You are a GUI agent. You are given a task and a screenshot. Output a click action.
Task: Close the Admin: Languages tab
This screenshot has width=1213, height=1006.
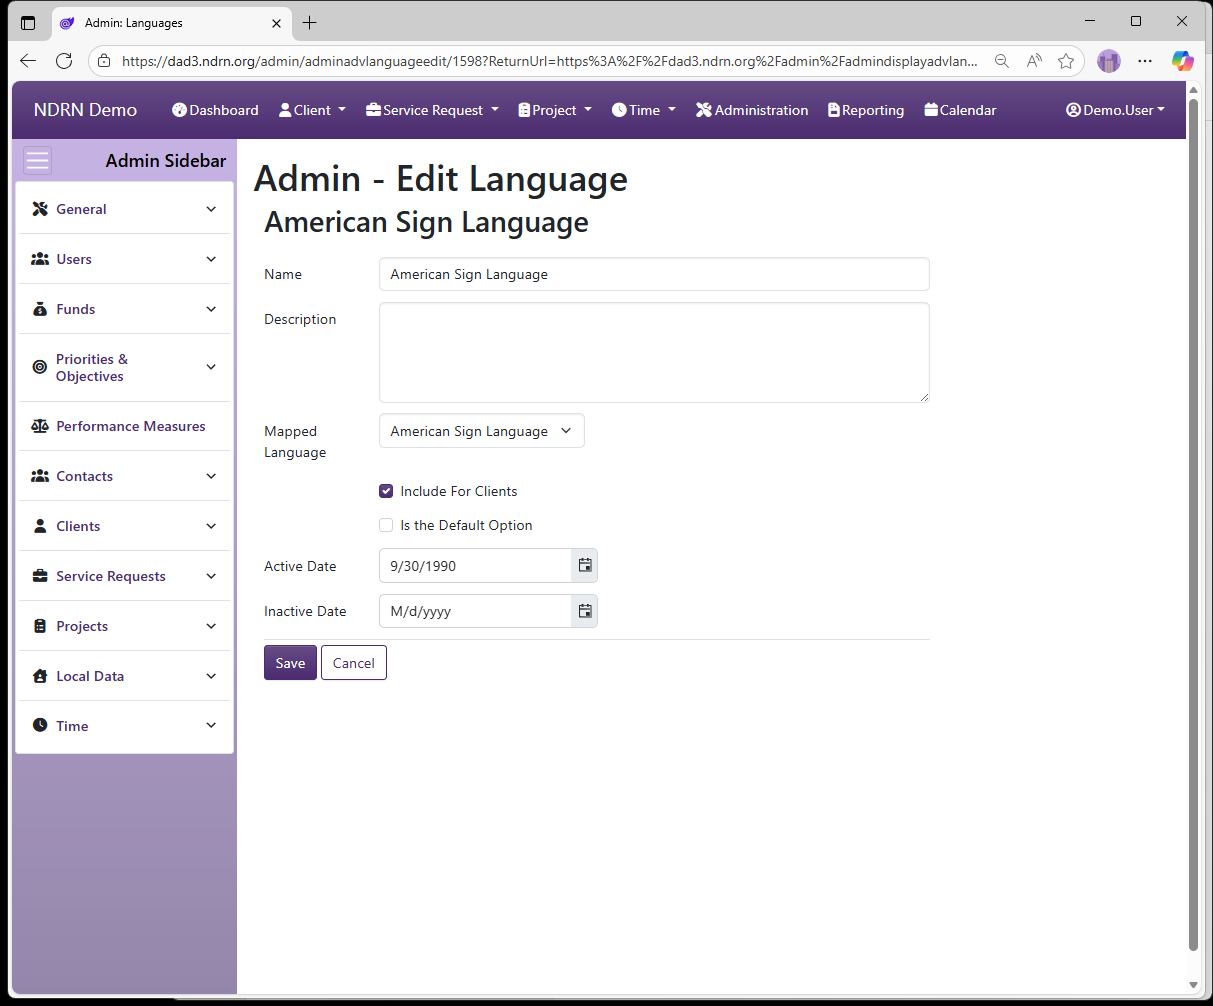click(277, 23)
